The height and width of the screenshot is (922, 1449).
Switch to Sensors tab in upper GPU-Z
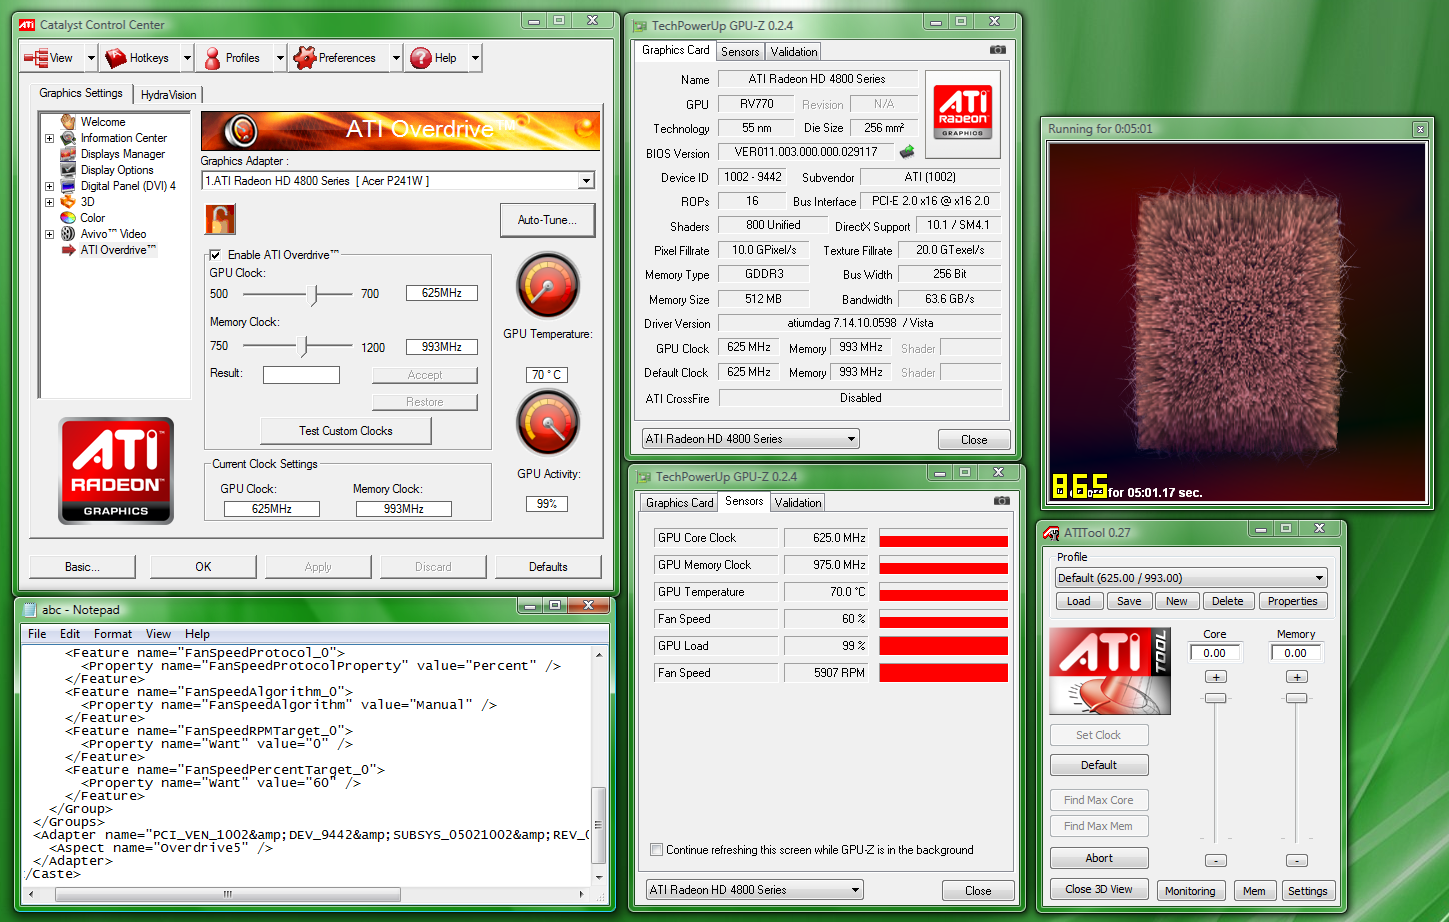click(740, 52)
